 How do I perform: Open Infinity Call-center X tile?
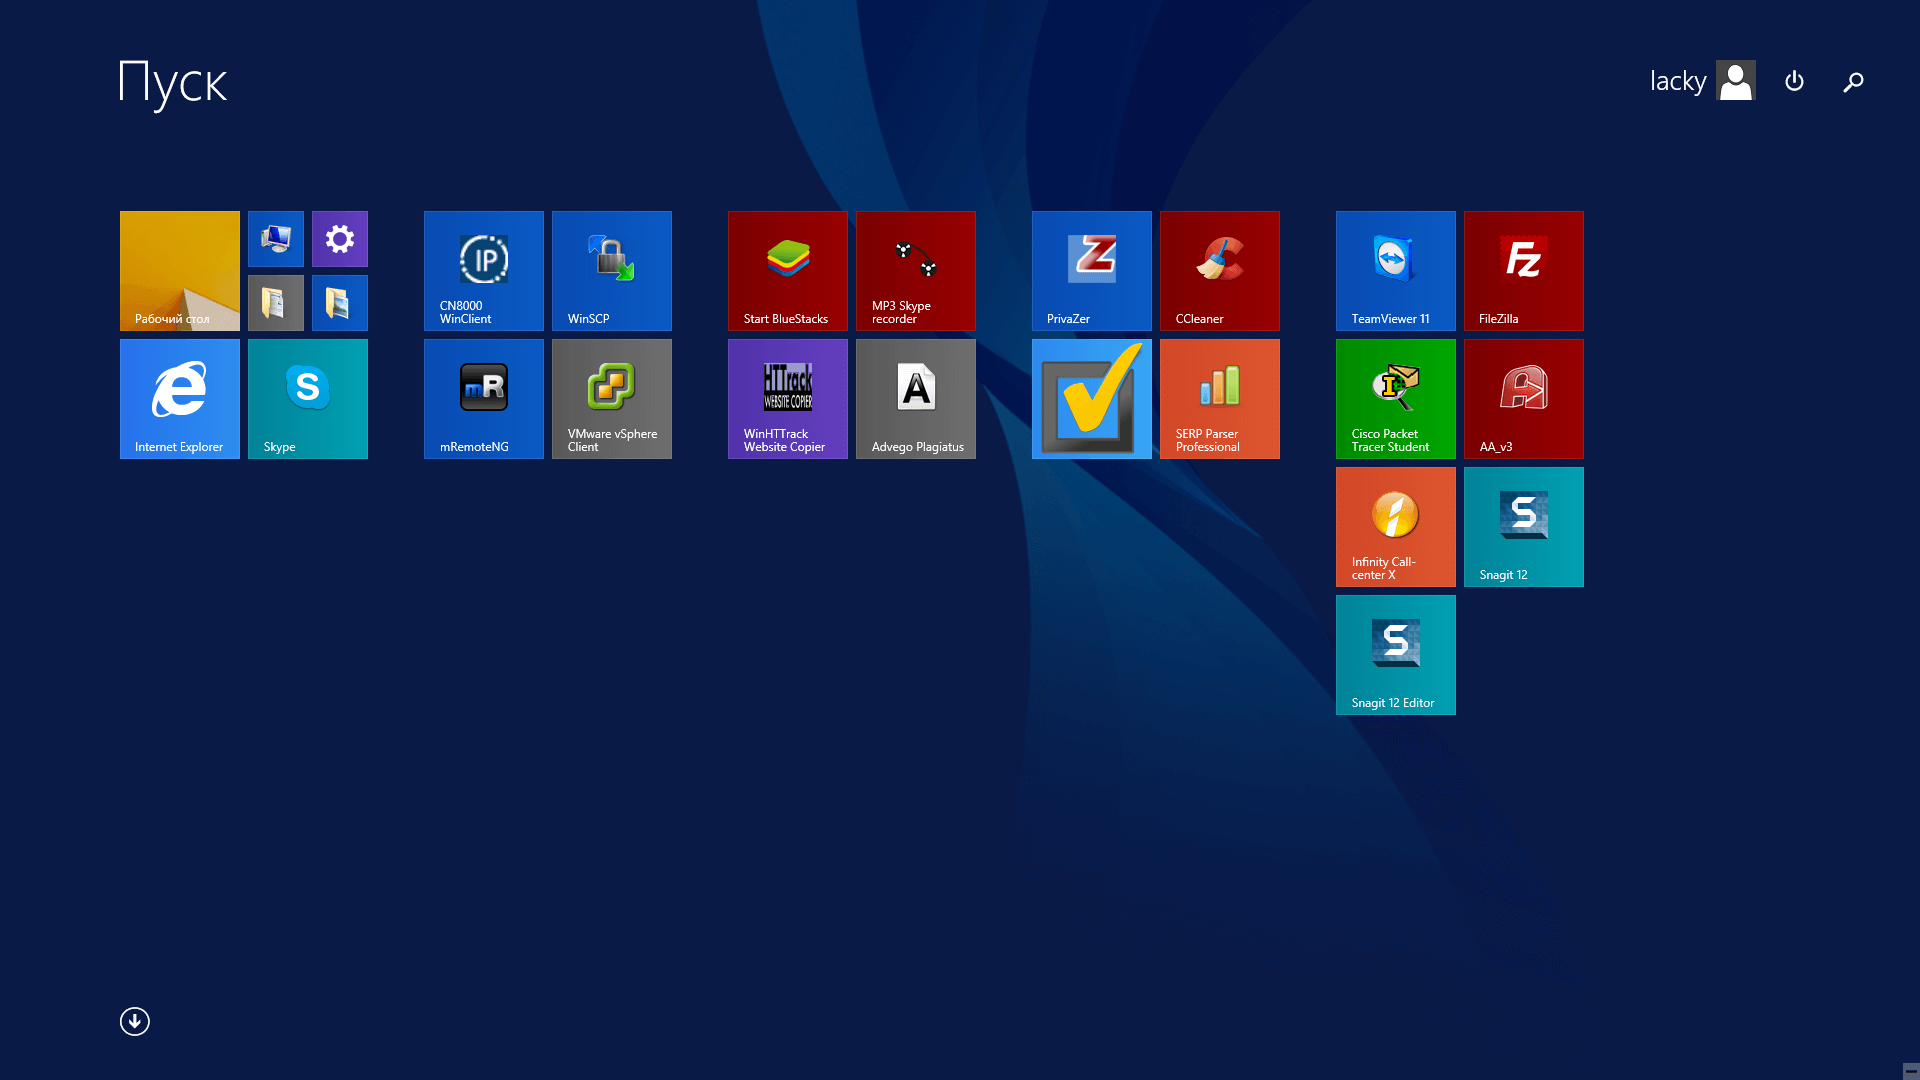[1396, 527]
